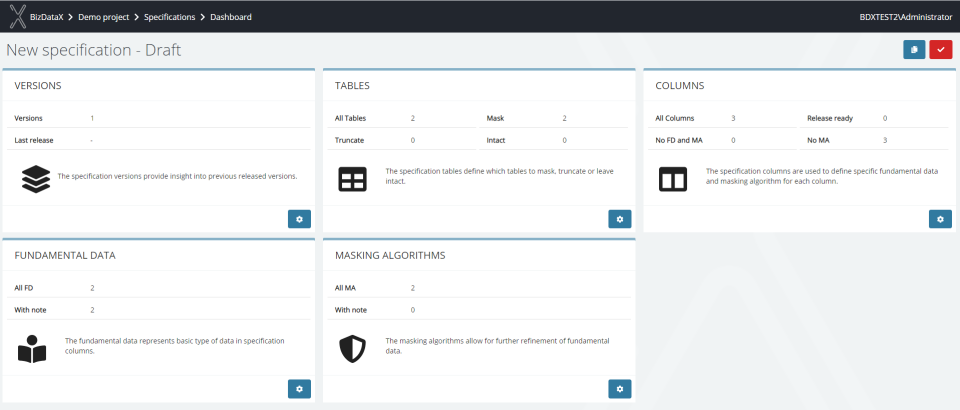Click 'With note' in Fundamental Data card
960x410 pixels.
tap(31, 310)
